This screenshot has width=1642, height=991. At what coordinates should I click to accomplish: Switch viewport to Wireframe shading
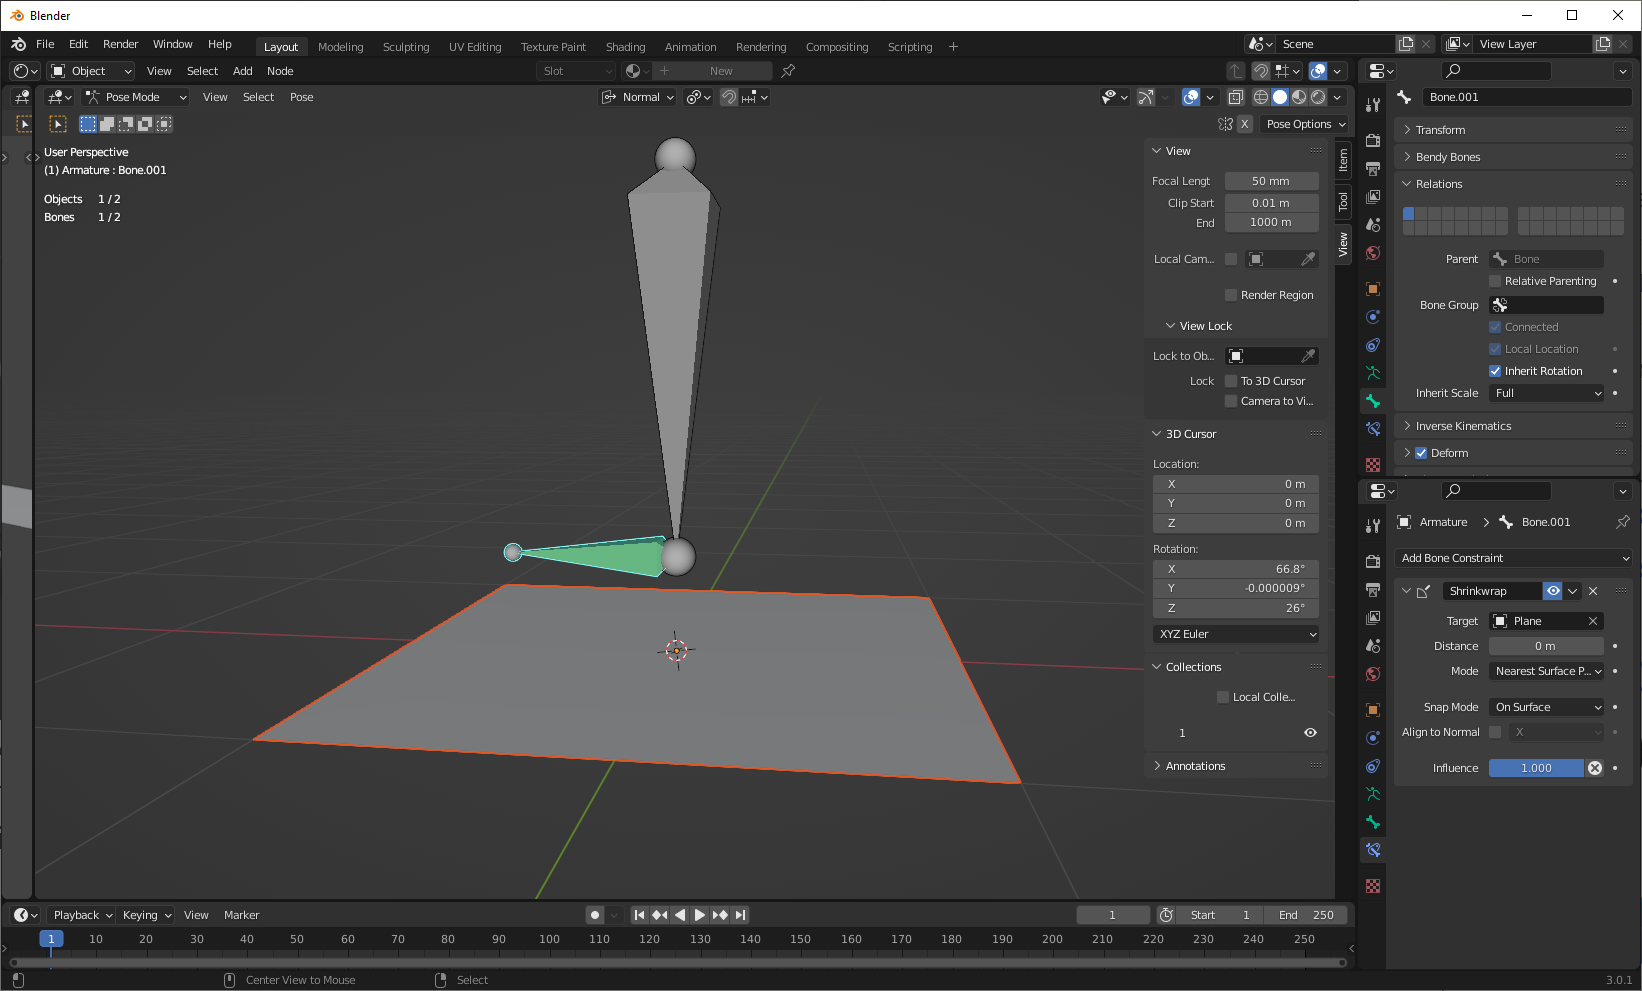click(x=1260, y=97)
